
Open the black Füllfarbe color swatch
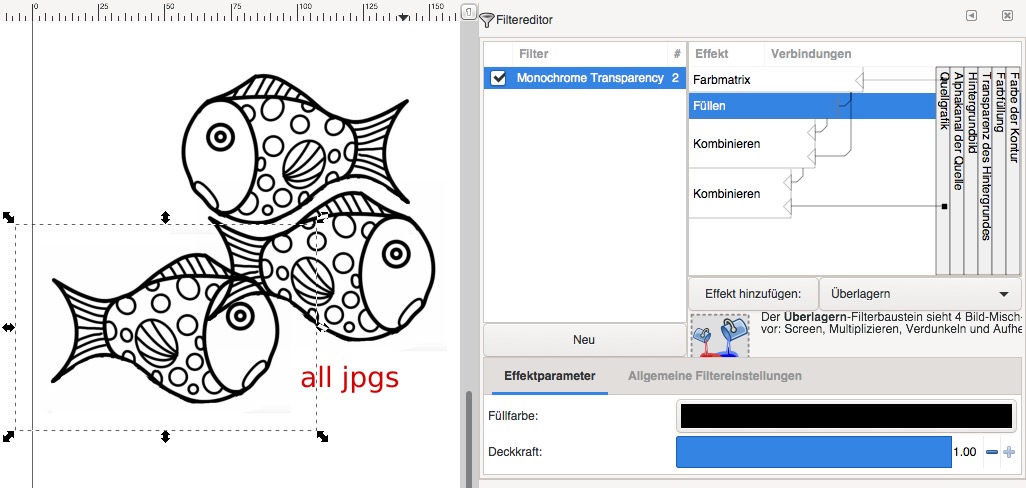[x=845, y=416]
